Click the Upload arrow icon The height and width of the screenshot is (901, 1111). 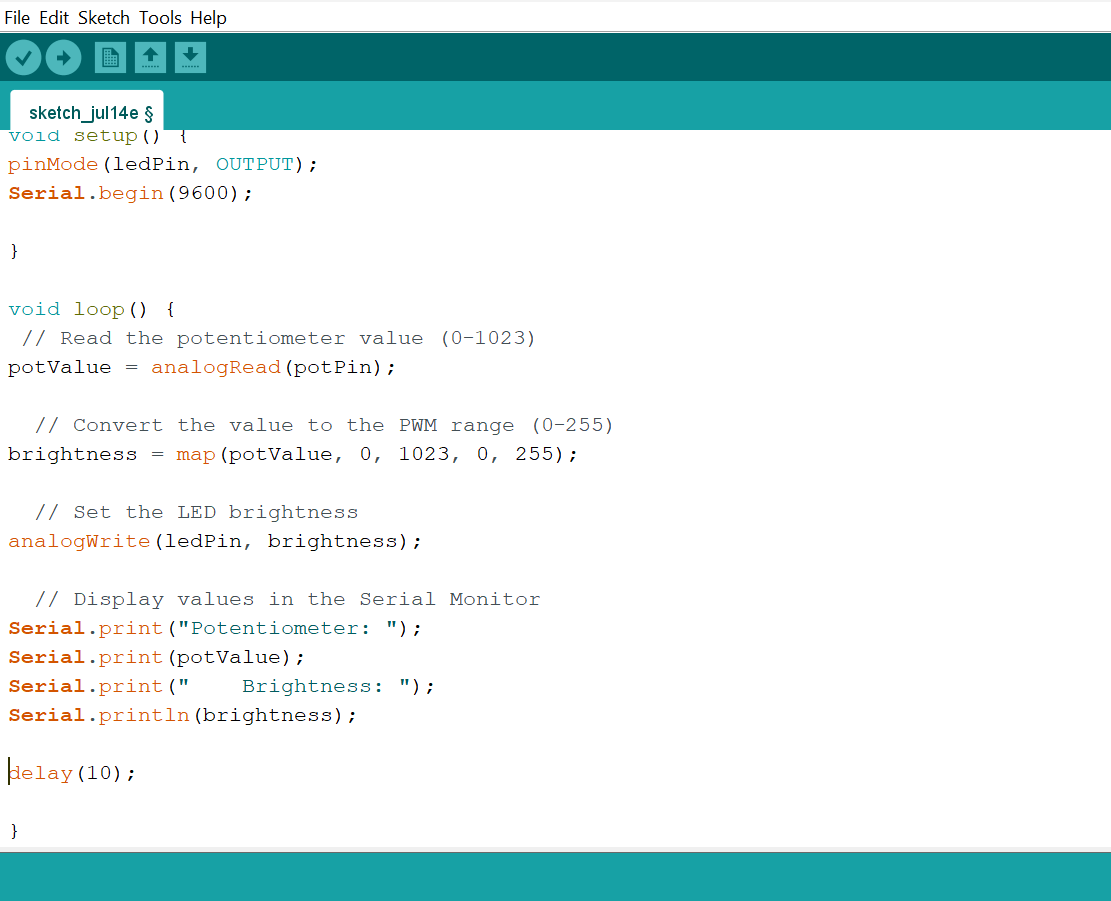[64, 57]
